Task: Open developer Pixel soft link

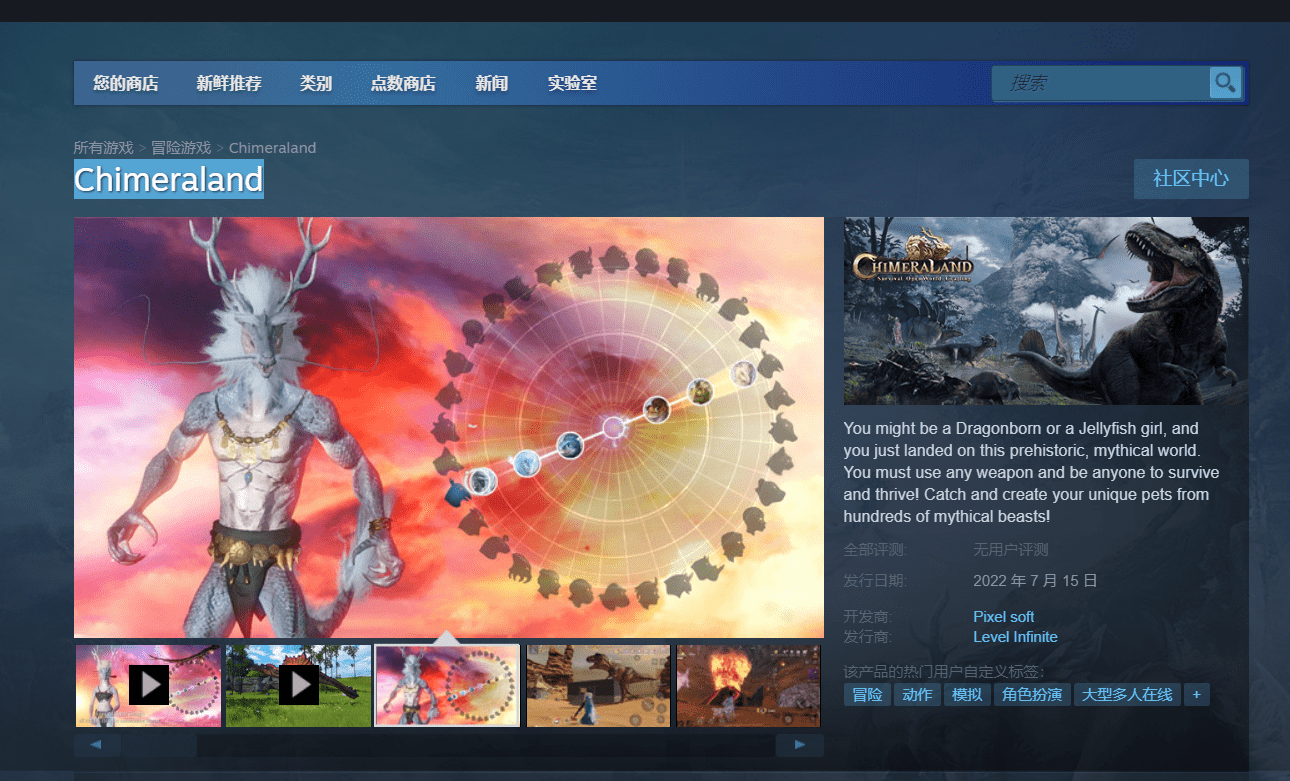Action: click(1003, 617)
